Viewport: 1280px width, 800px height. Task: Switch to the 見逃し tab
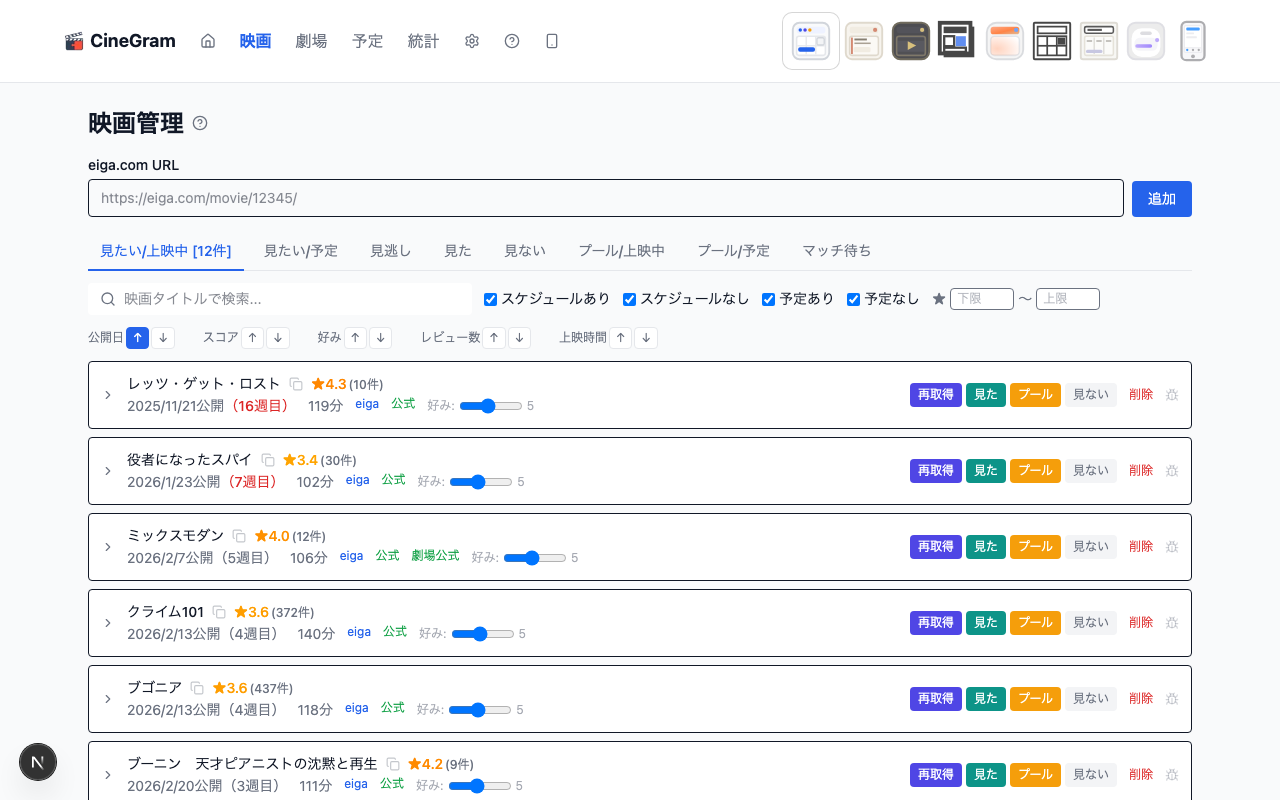389,251
